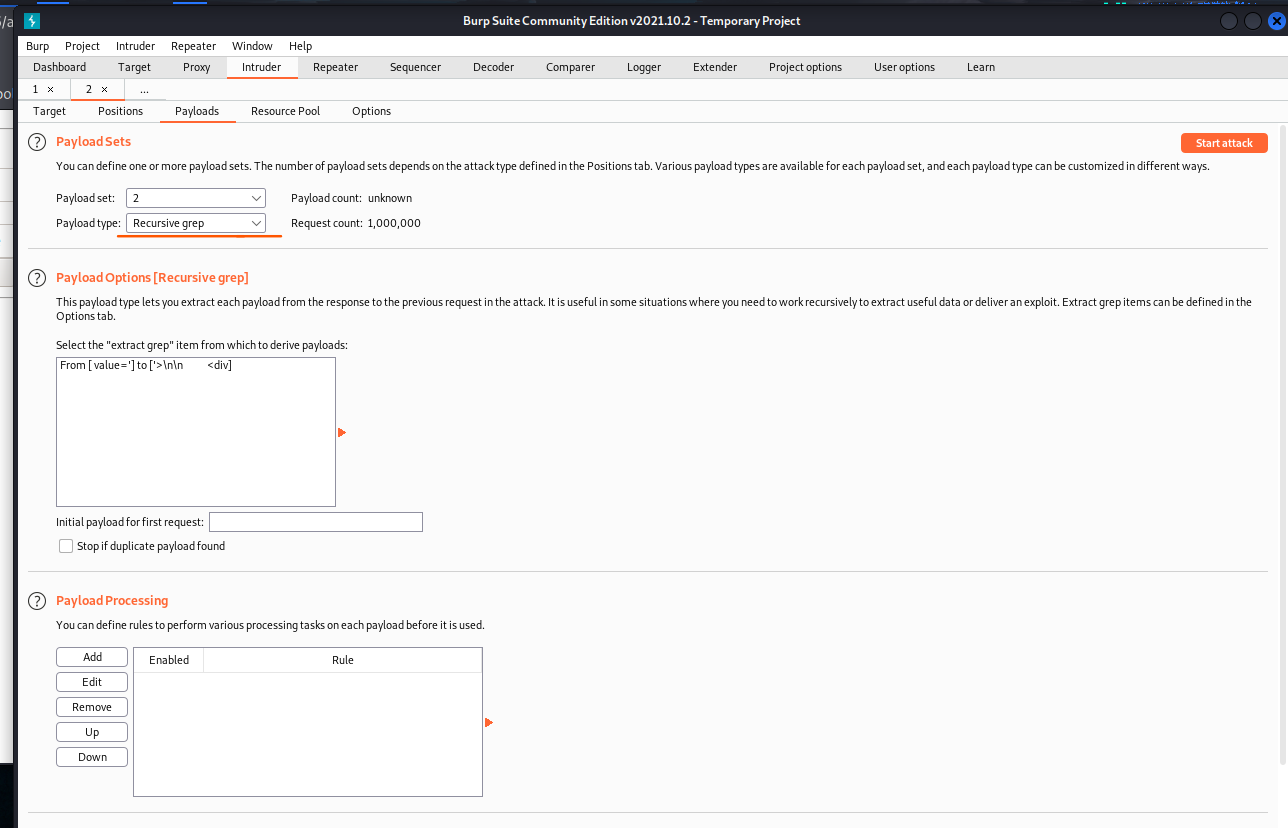The width and height of the screenshot is (1288, 828).
Task: Open the Repeater main tab
Action: (x=335, y=67)
